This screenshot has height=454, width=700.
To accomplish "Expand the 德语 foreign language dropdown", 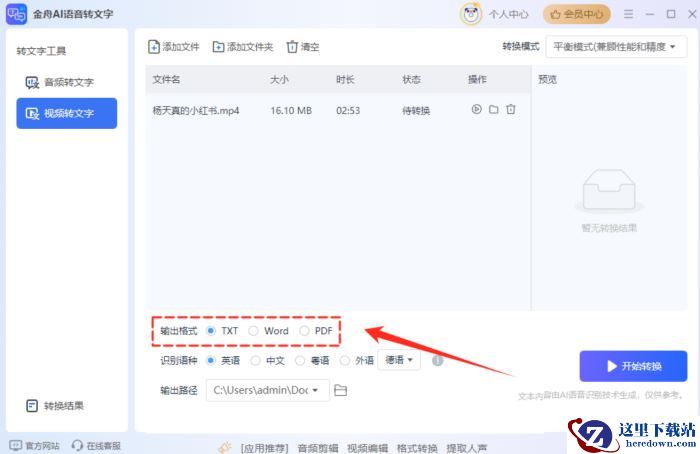I will [x=399, y=360].
